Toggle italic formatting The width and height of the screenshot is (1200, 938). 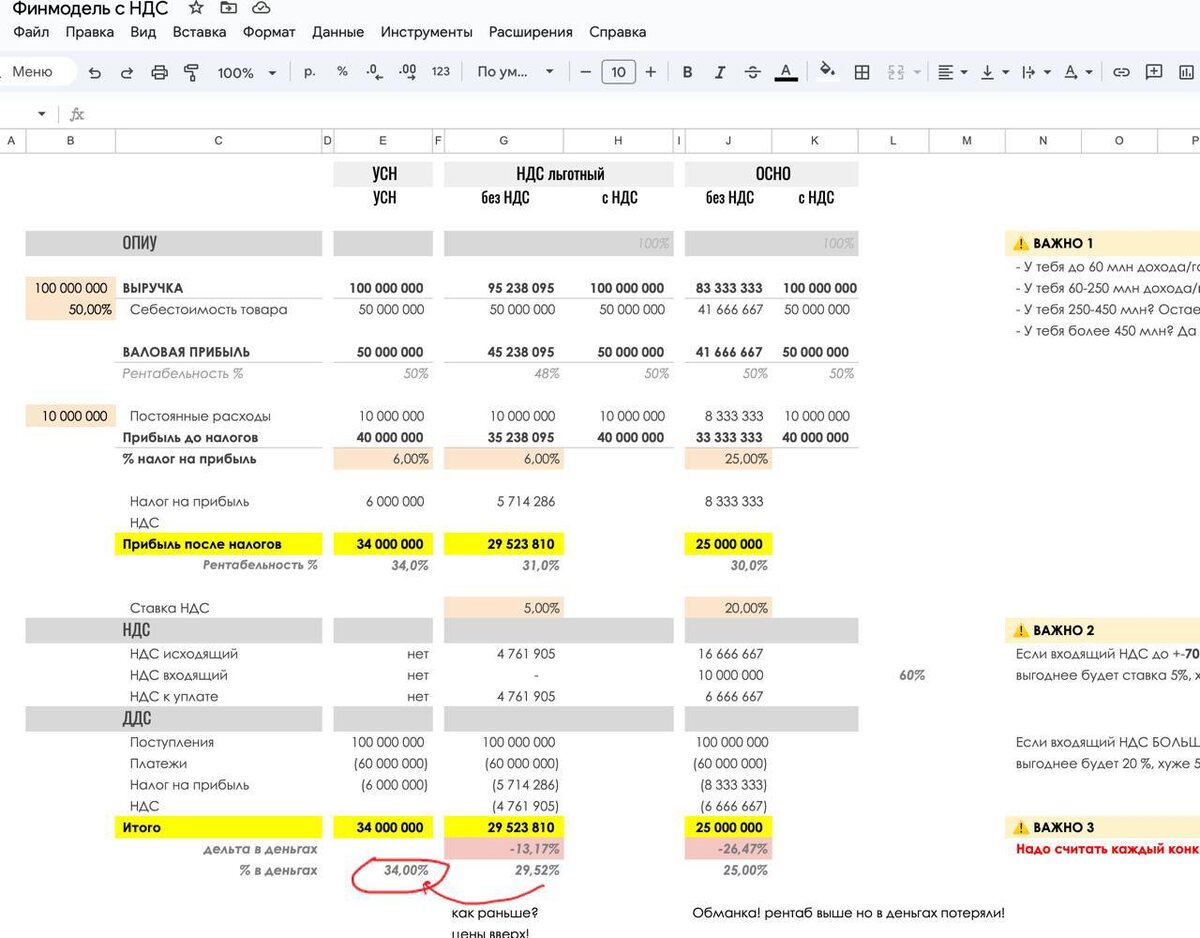pos(719,72)
